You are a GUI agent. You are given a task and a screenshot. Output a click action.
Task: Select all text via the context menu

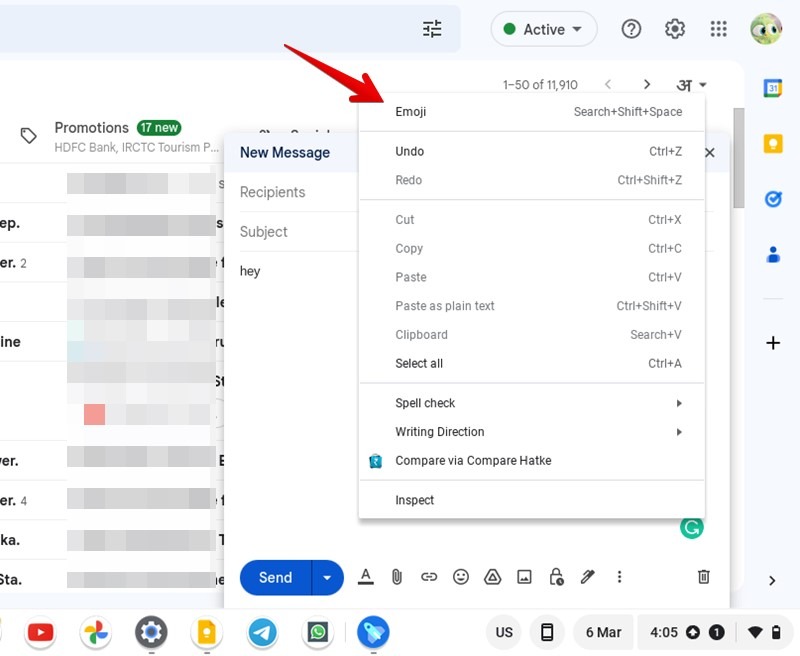pos(418,363)
